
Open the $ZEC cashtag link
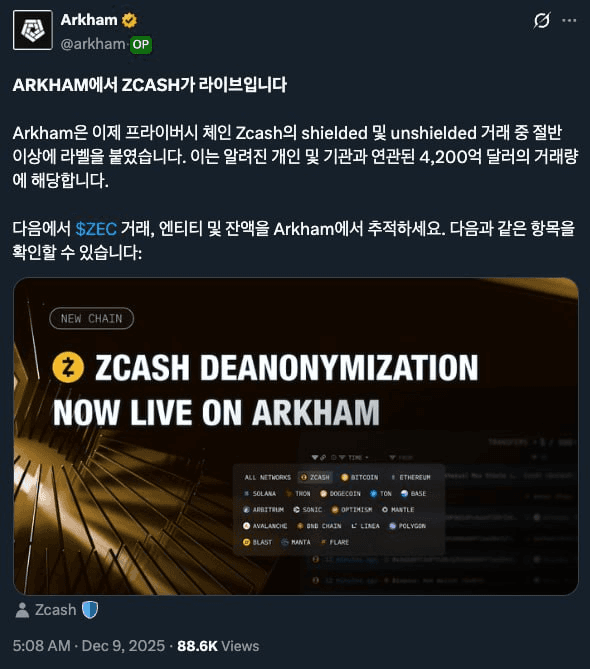(x=96, y=229)
